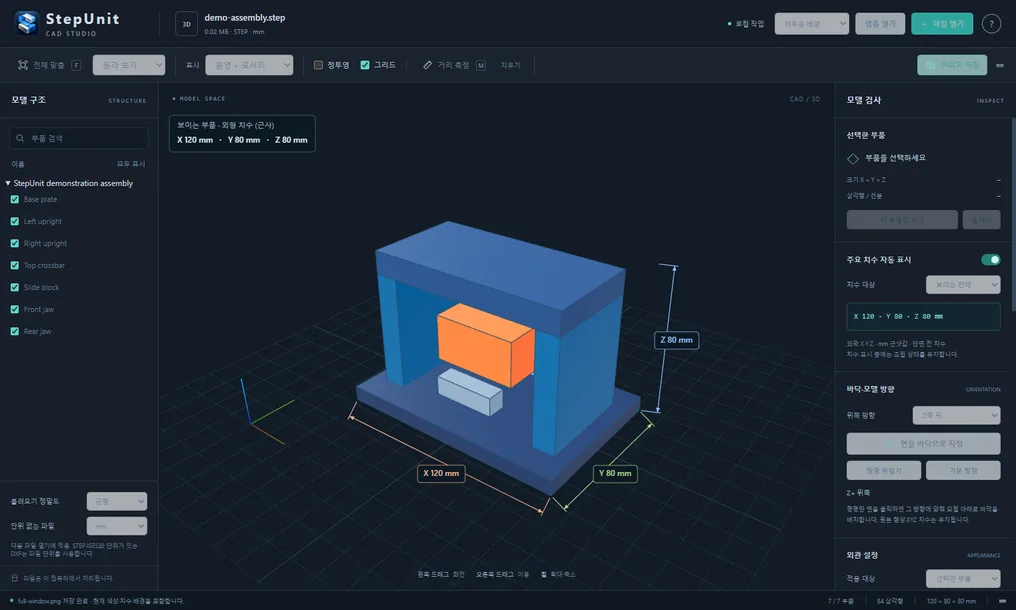Open the view angle dropdown (등각 보기)
The width and height of the screenshot is (1016, 610).
click(129, 65)
